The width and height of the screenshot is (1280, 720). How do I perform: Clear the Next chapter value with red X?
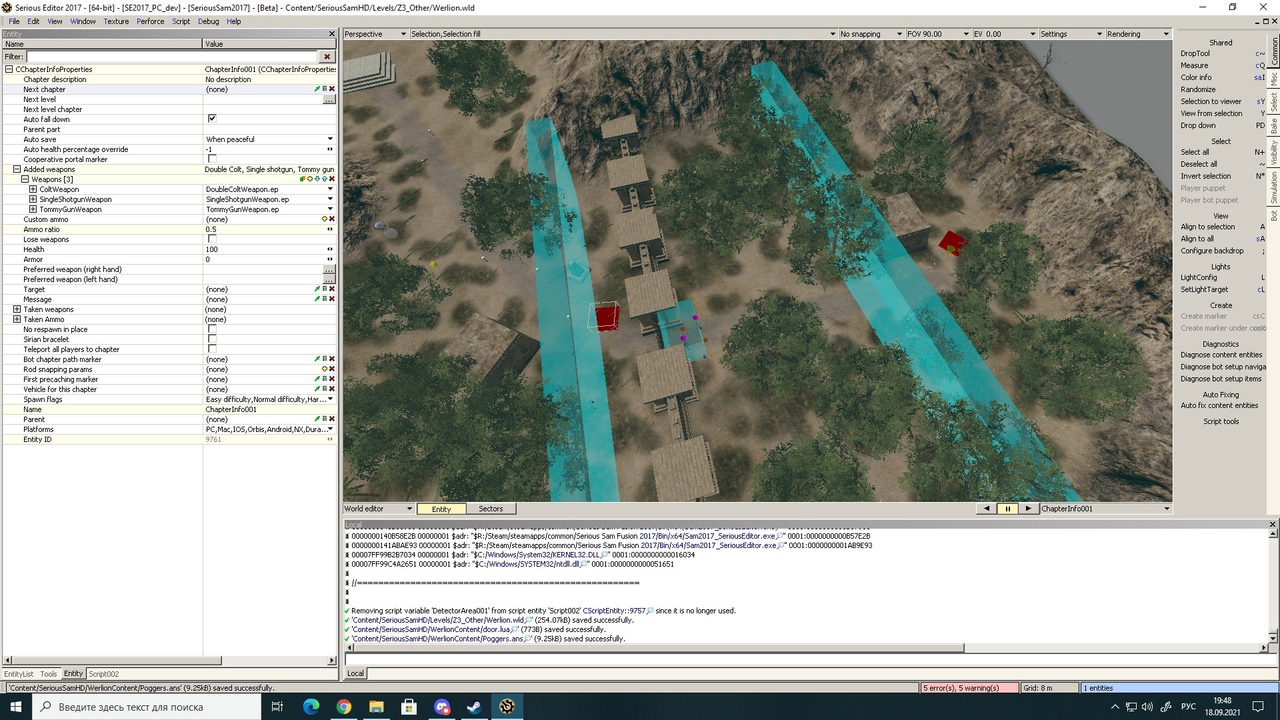pos(332,89)
